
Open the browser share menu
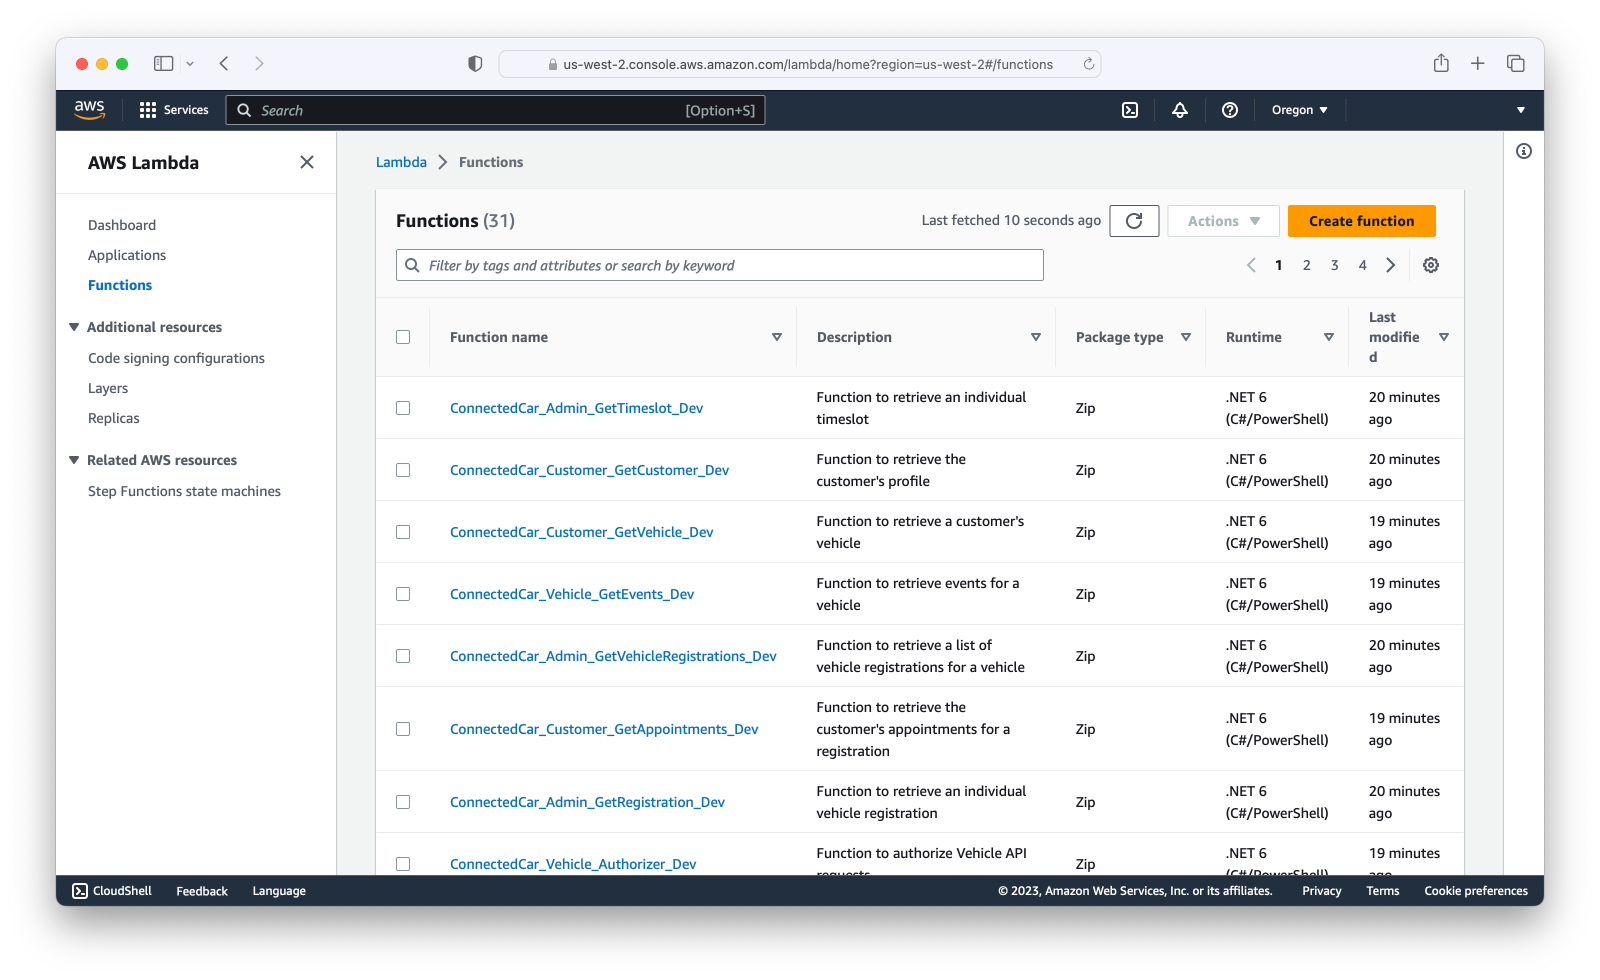coord(1441,63)
